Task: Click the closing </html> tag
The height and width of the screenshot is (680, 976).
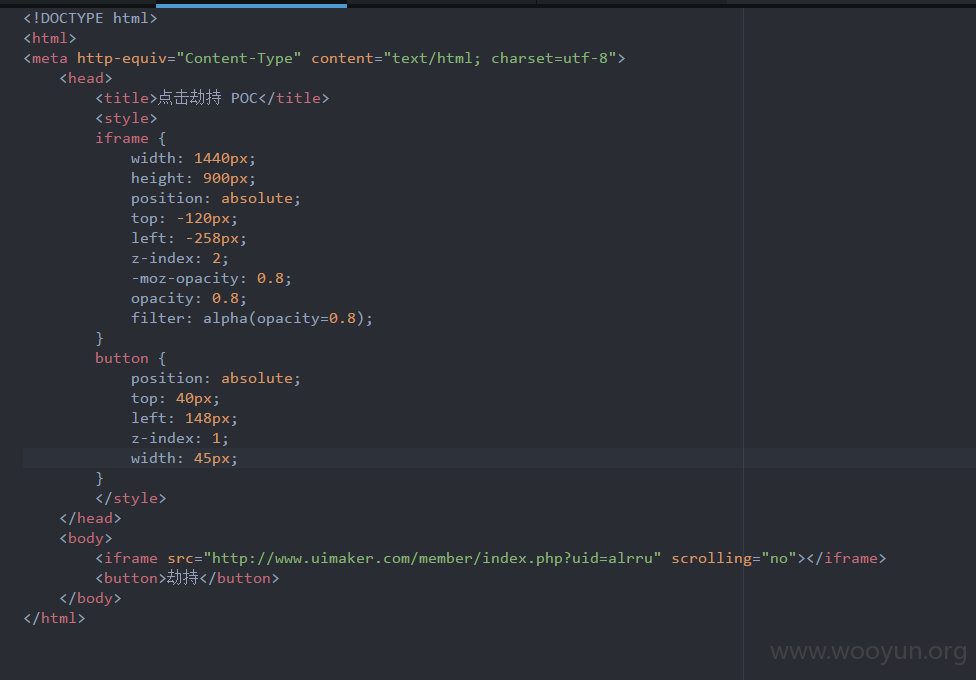Action: [54, 618]
